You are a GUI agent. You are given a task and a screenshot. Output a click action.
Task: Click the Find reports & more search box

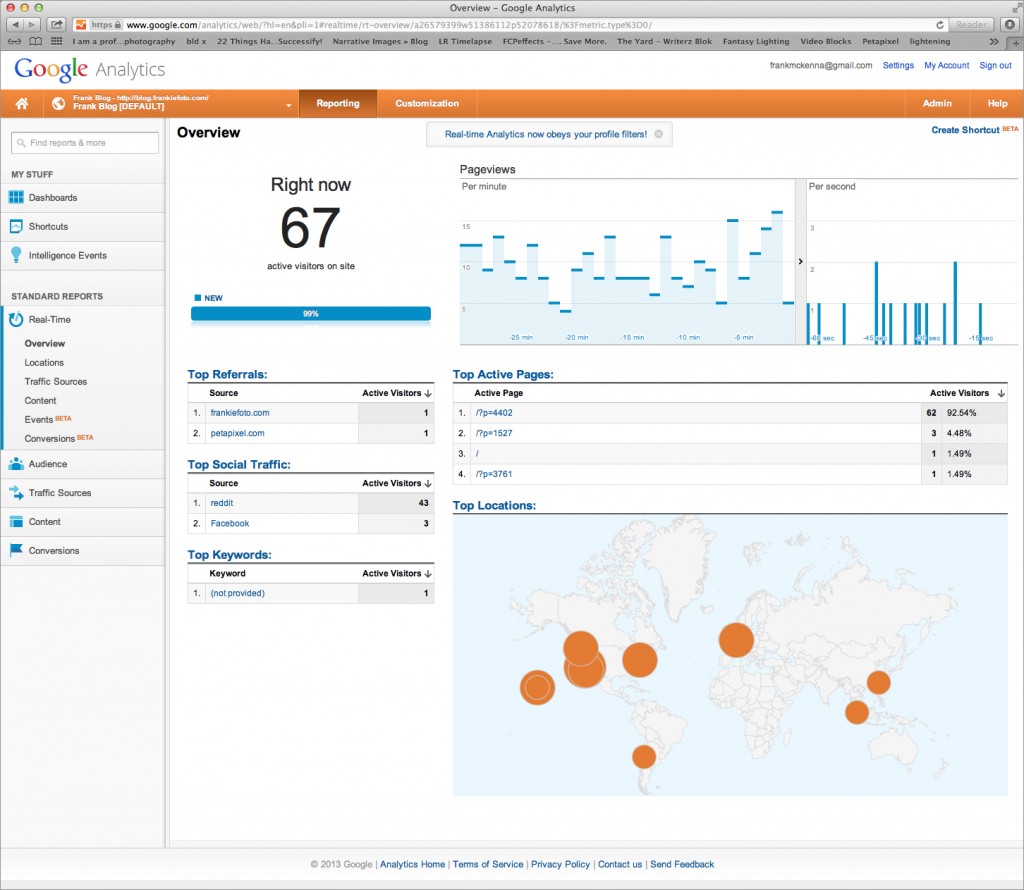(x=85, y=143)
